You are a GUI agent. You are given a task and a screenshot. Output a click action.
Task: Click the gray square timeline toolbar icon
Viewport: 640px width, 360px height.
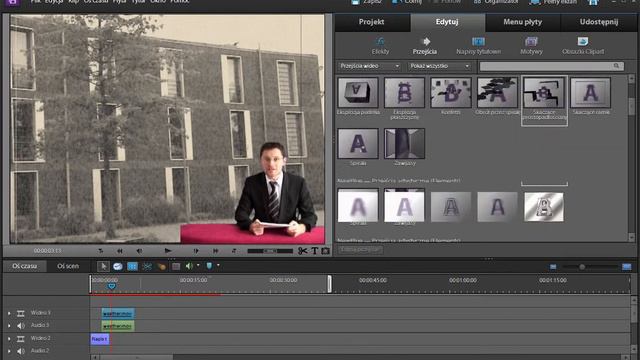pos(176,267)
